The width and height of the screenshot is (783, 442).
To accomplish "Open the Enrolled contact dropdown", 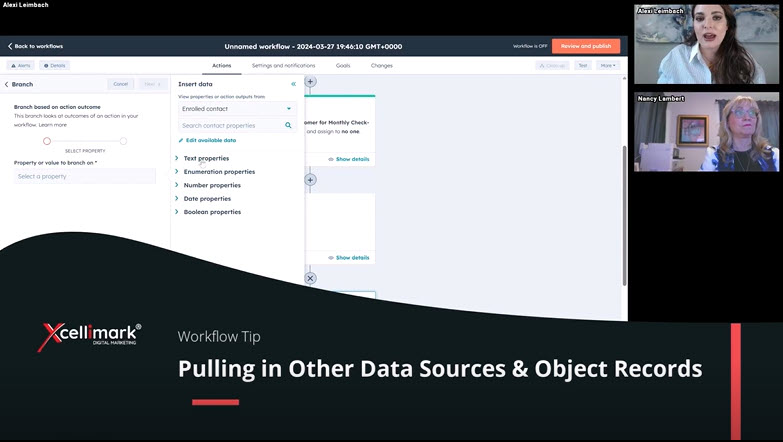I will [x=237, y=109].
